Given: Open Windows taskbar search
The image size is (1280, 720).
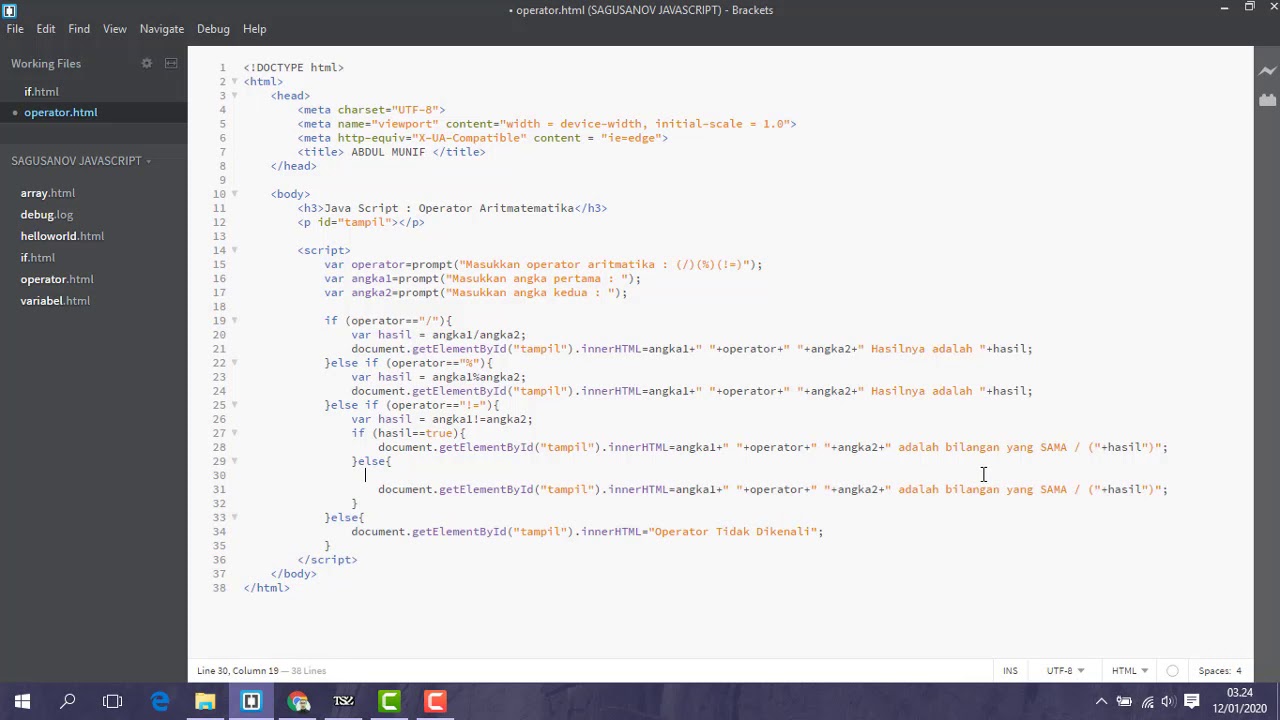Looking at the screenshot, I should (x=68, y=702).
